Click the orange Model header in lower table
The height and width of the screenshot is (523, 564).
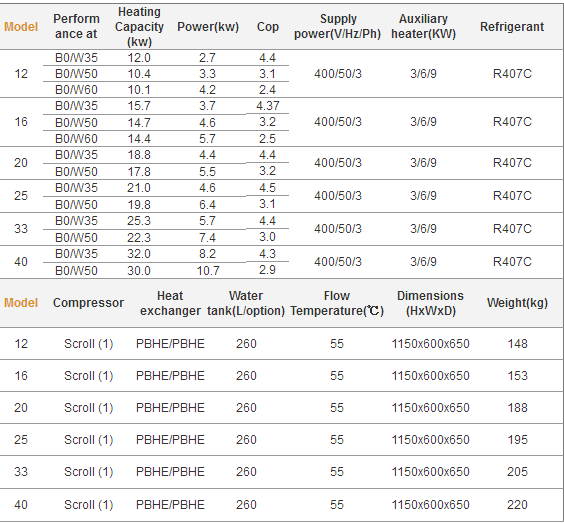click(21, 303)
